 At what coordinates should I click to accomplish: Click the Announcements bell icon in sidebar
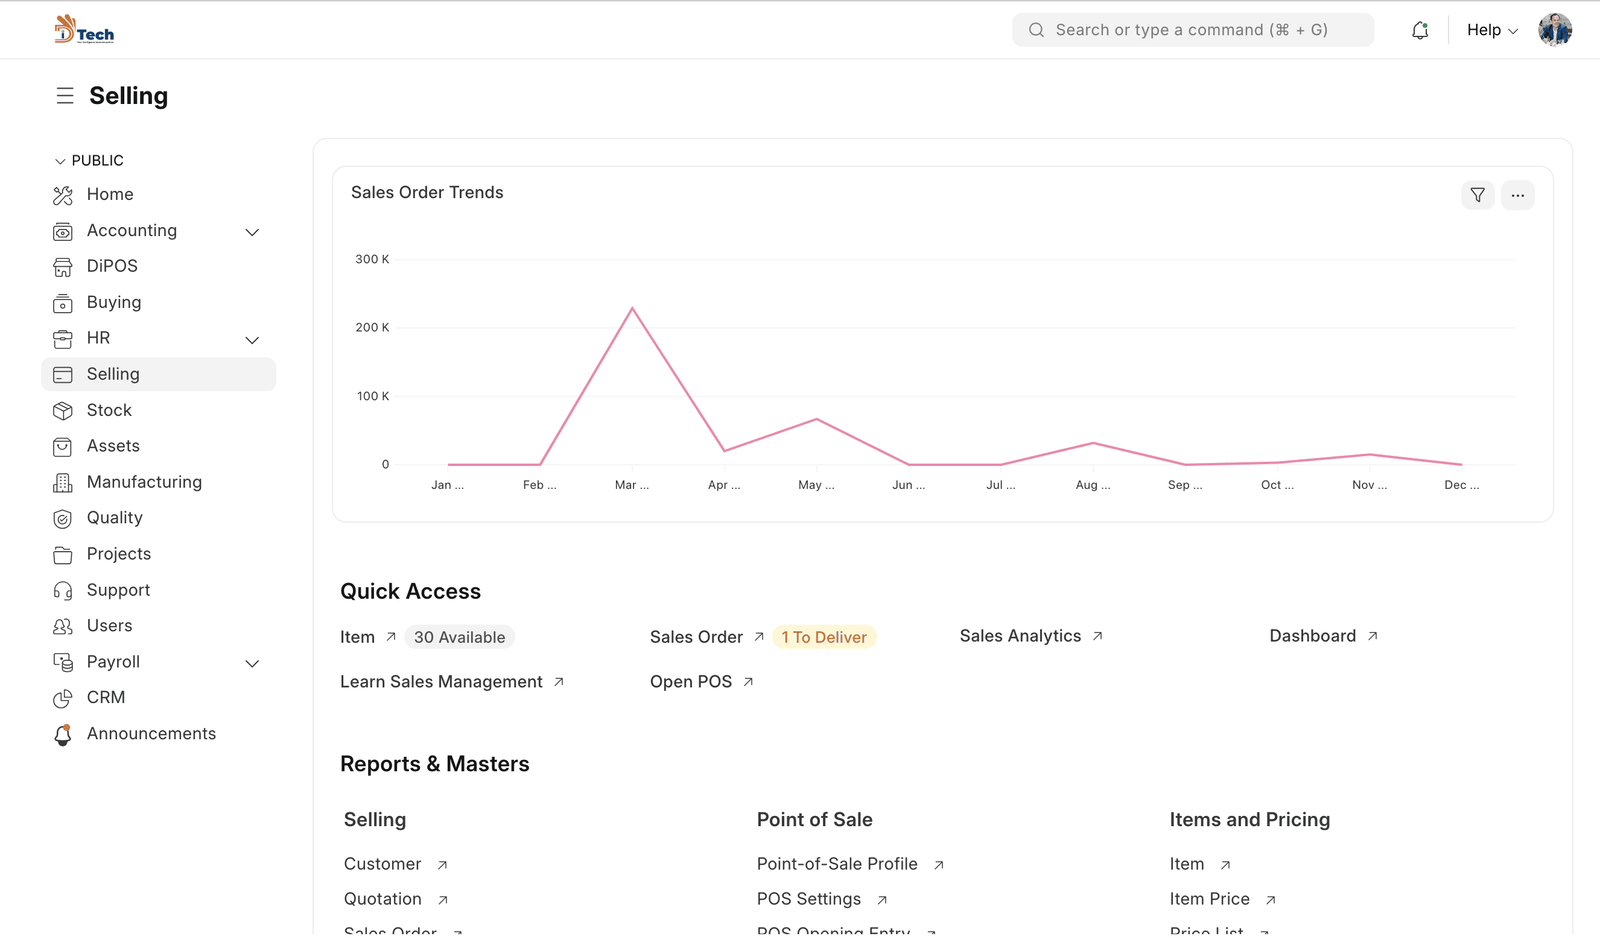tap(63, 735)
